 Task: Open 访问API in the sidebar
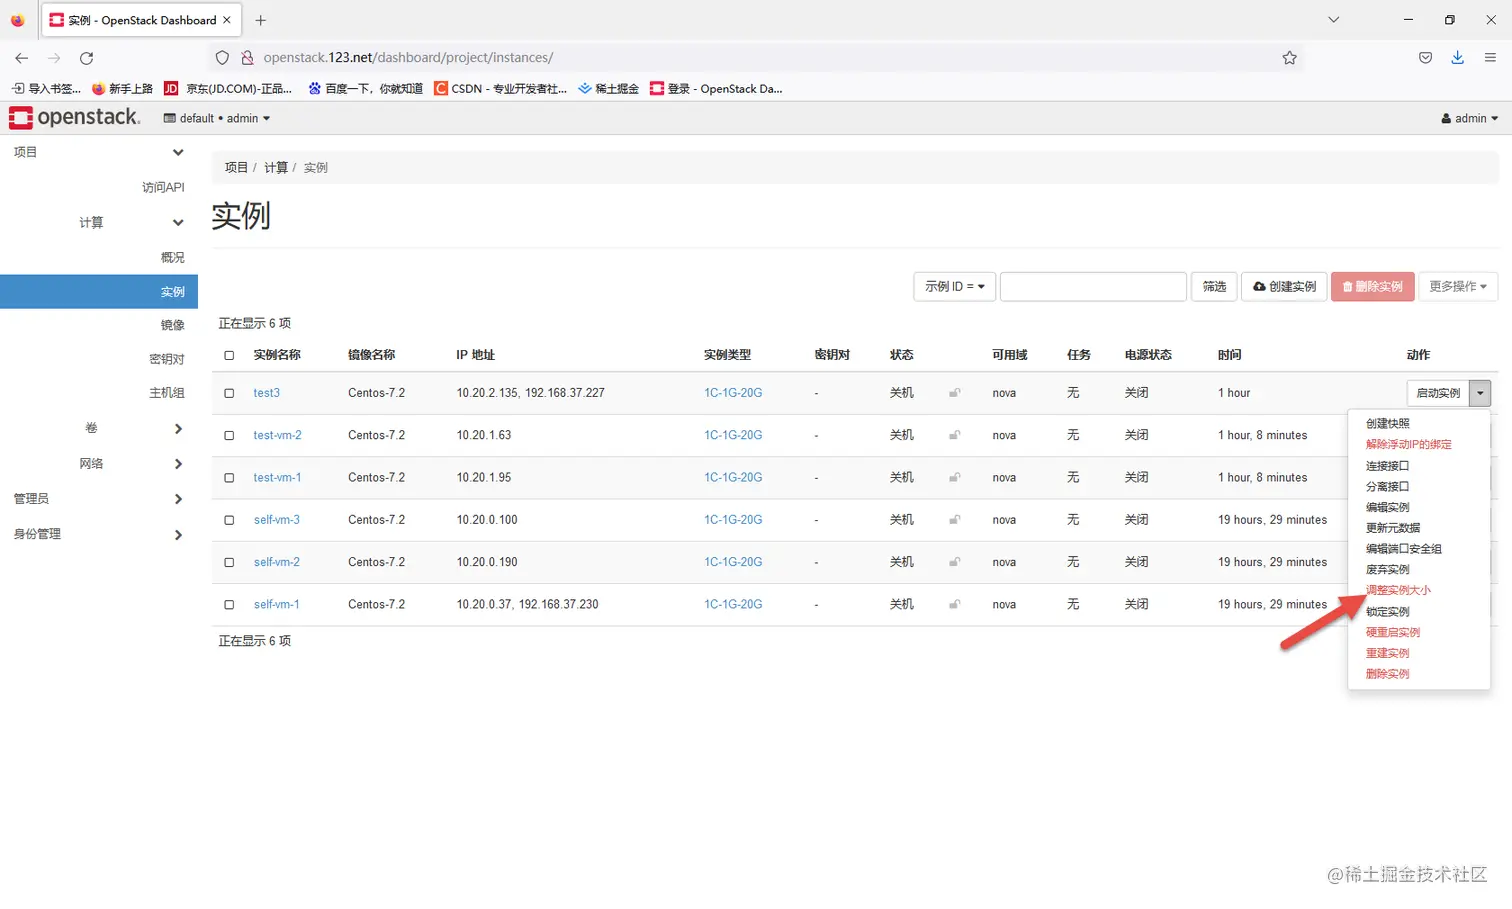click(163, 187)
